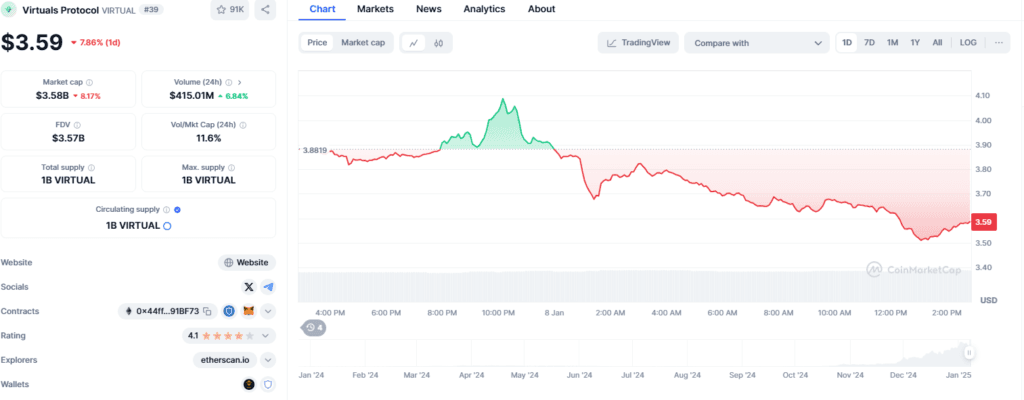Screen dimensions: 1024x400
Task: Open the chart more options ellipsis
Action: coord(999,42)
